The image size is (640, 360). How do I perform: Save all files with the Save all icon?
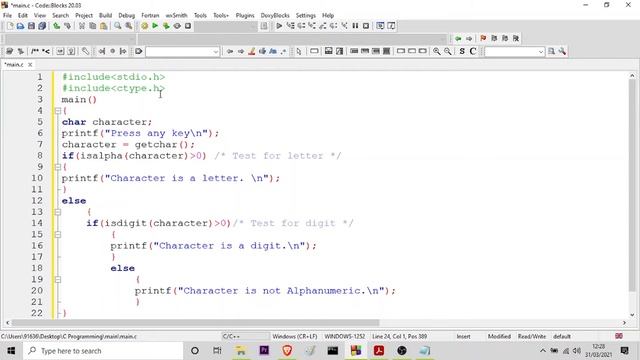[x=42, y=26]
